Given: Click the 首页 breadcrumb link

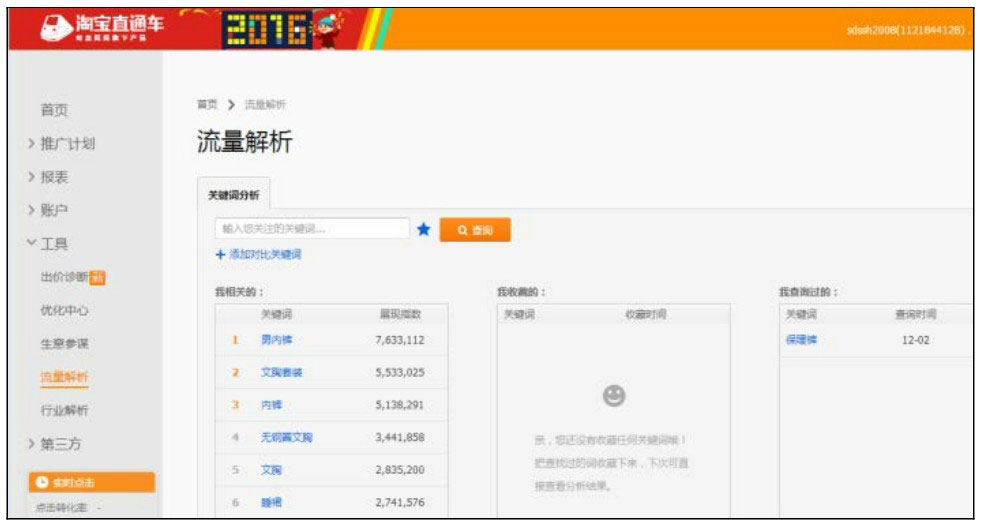Looking at the screenshot, I should click(206, 104).
